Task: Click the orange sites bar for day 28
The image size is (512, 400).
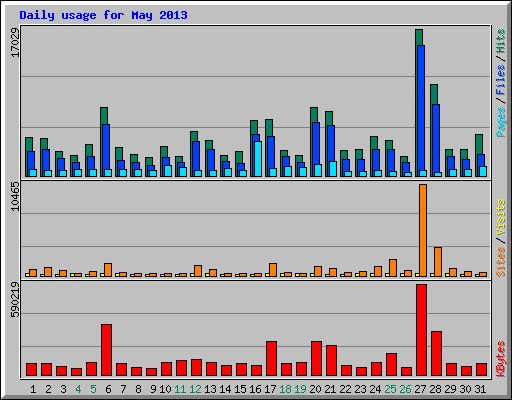Action: coord(438,262)
